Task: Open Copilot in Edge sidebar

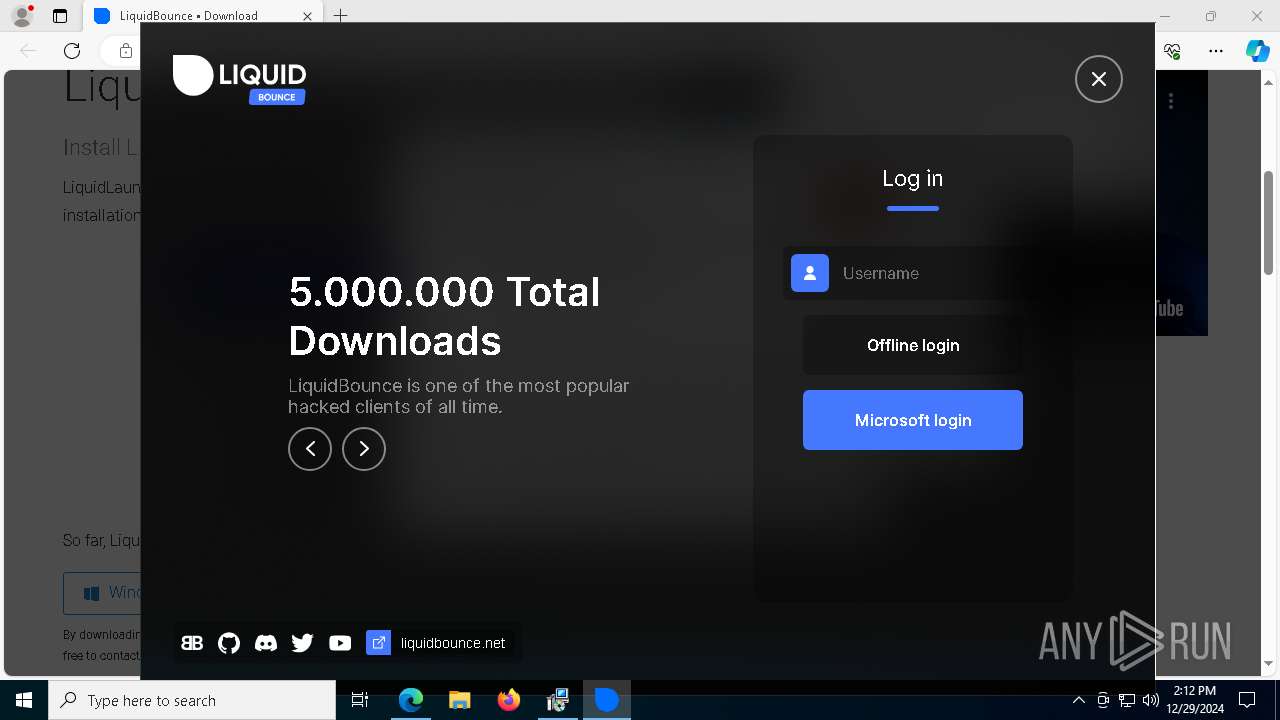Action: (1257, 51)
